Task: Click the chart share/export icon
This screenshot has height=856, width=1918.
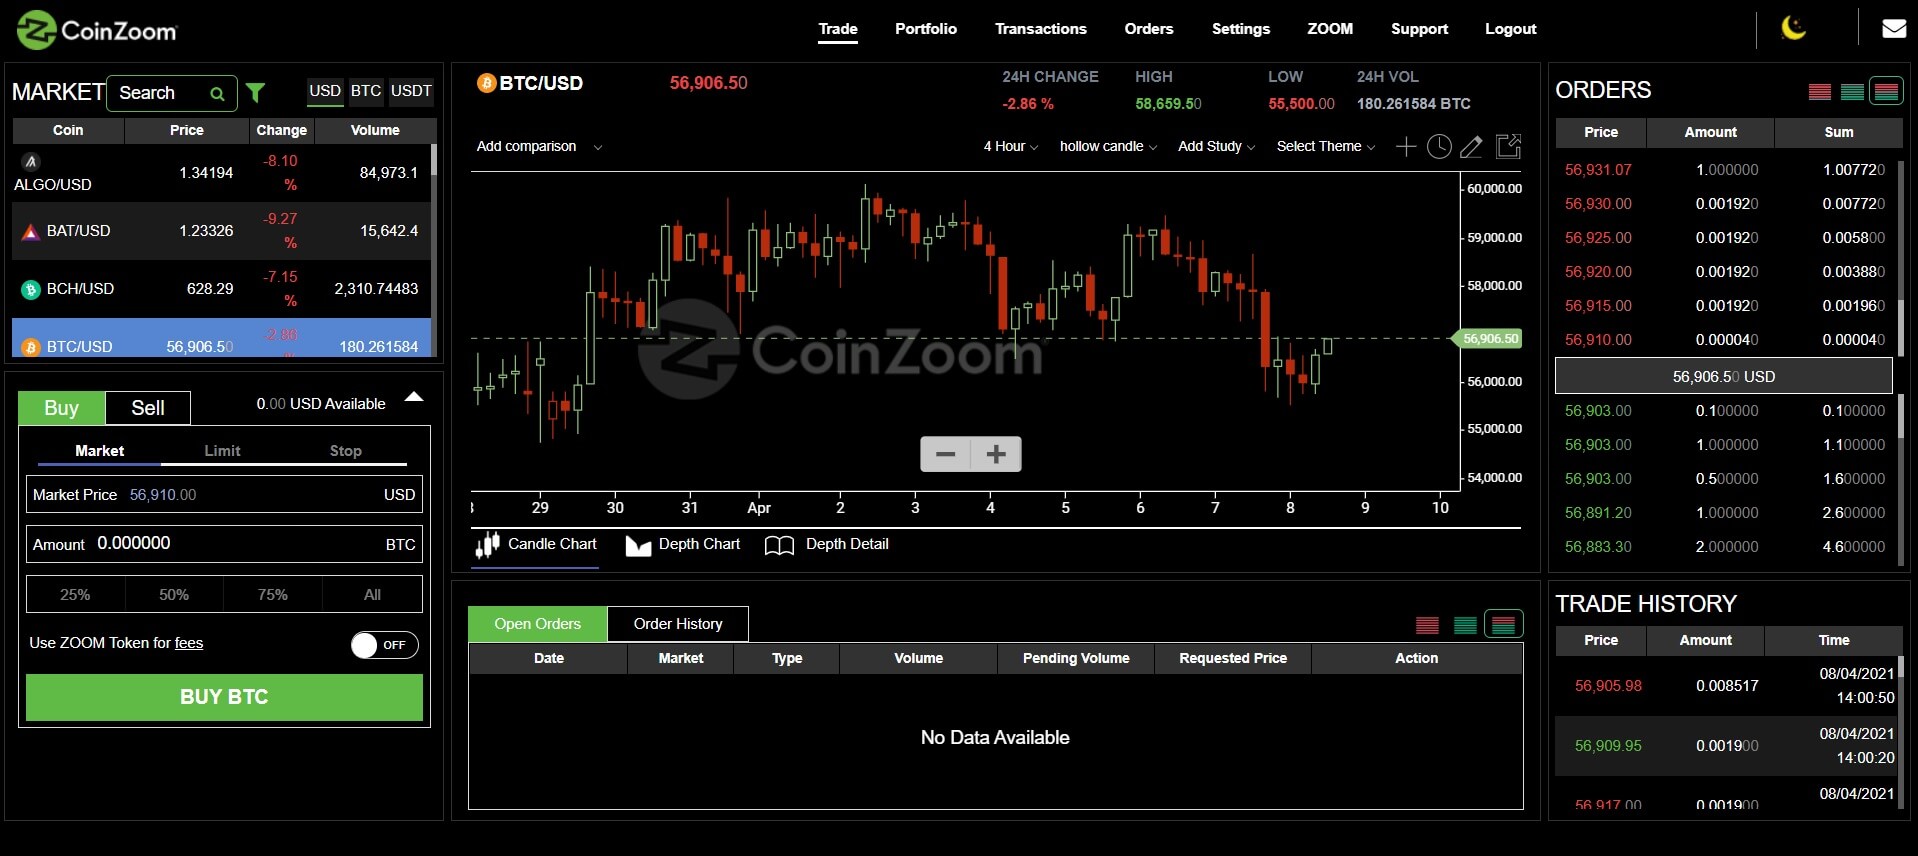Action: (x=1508, y=146)
